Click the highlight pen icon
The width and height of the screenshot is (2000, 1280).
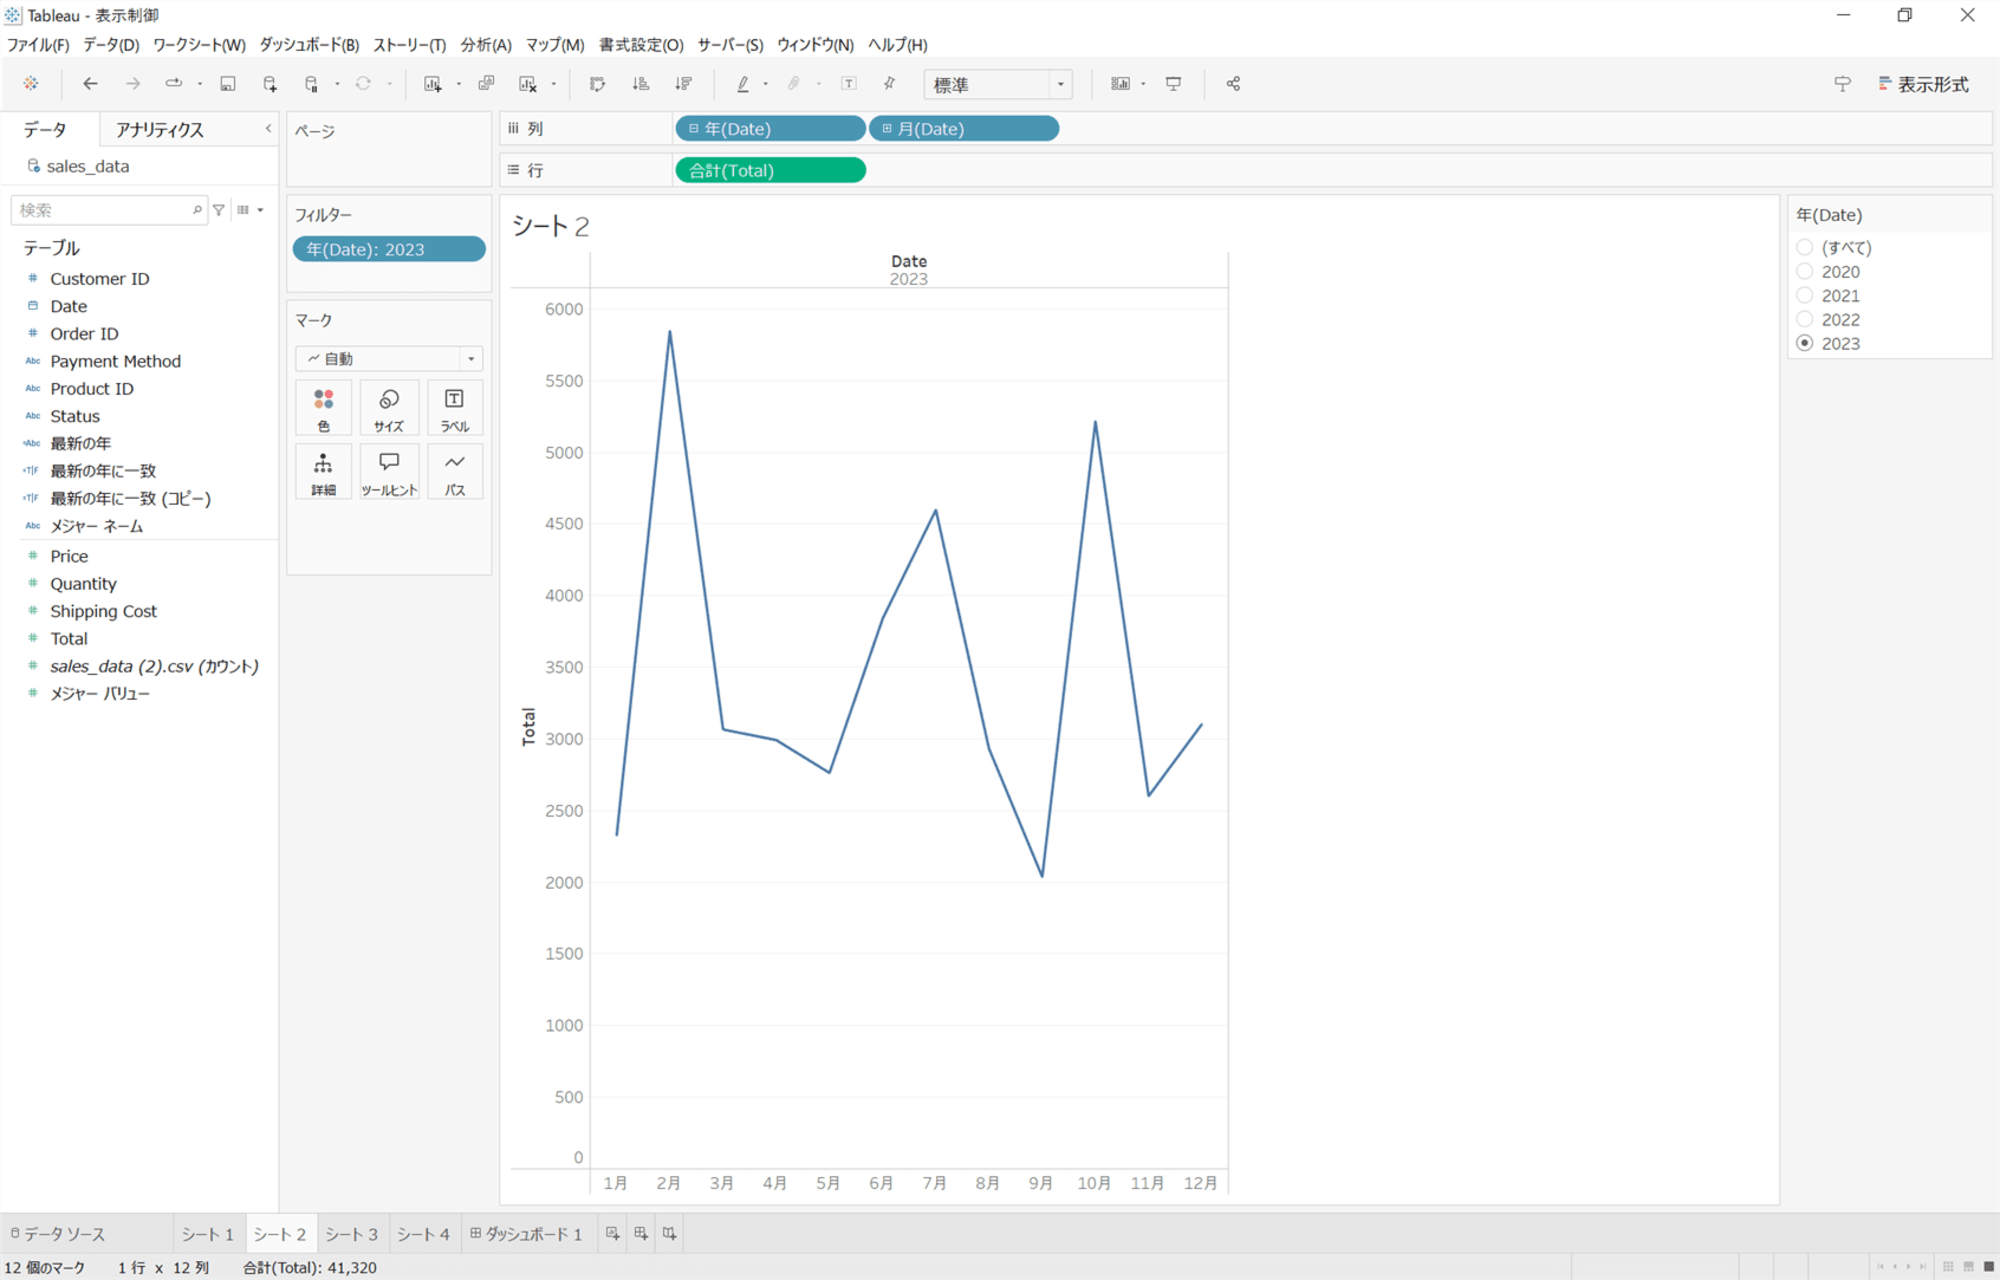tap(743, 84)
